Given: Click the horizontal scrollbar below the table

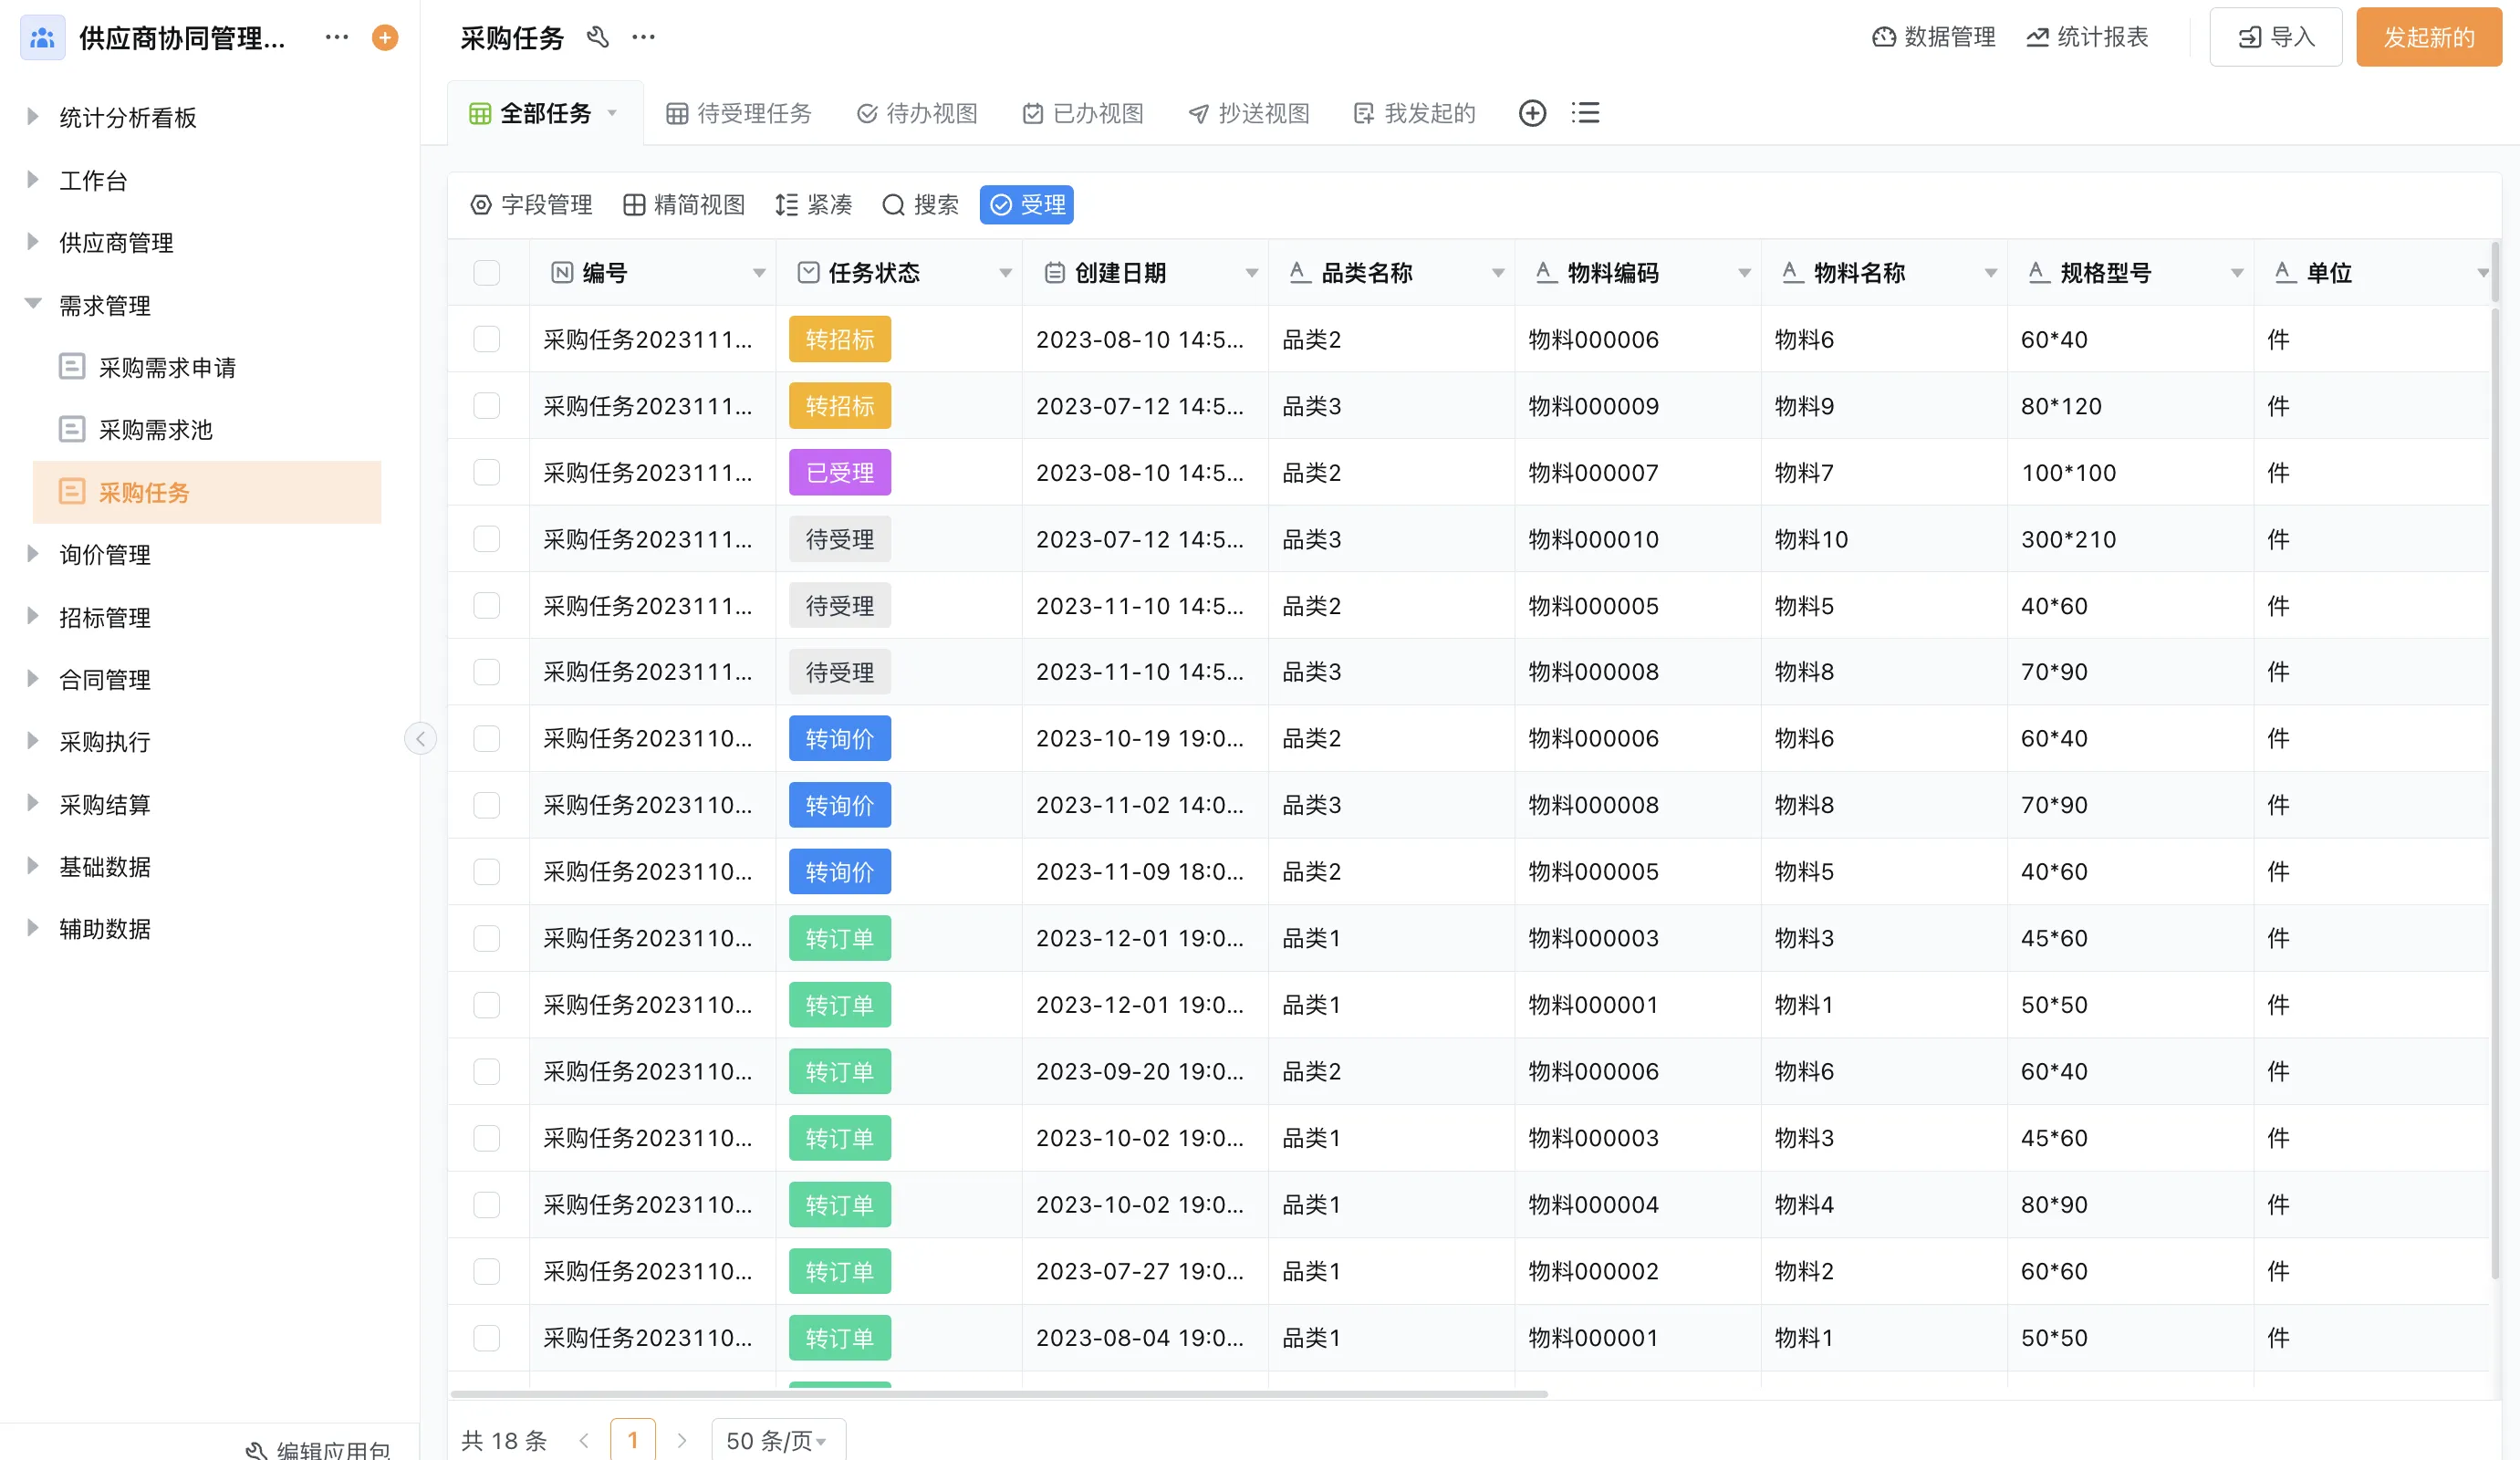Looking at the screenshot, I should click(998, 1393).
